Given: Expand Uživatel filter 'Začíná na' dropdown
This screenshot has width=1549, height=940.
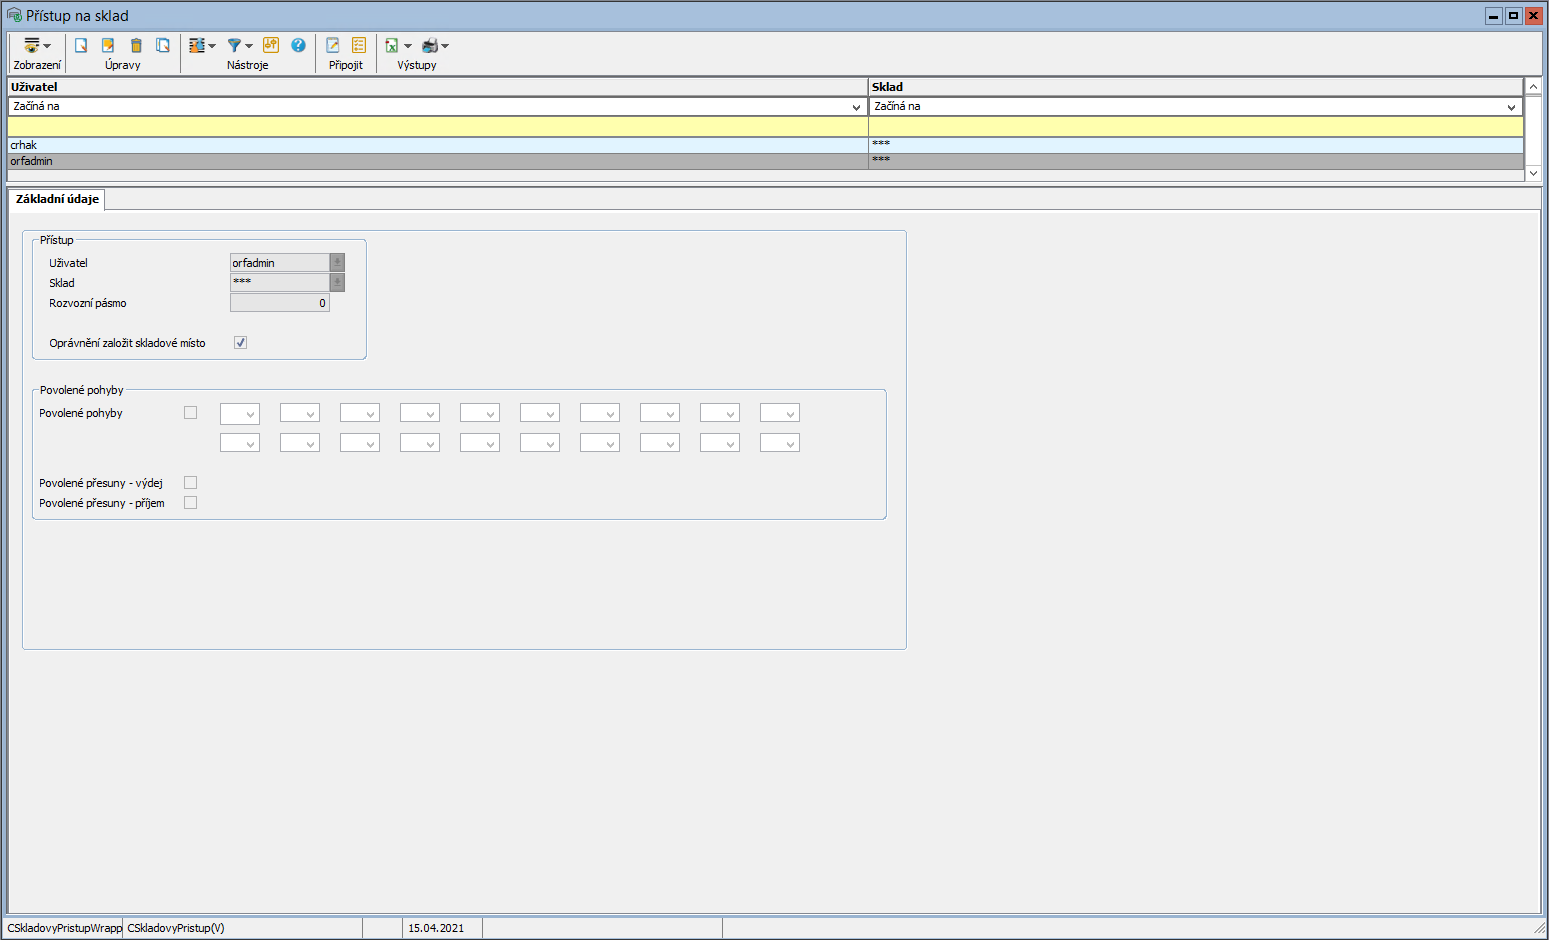Looking at the screenshot, I should tap(856, 107).
